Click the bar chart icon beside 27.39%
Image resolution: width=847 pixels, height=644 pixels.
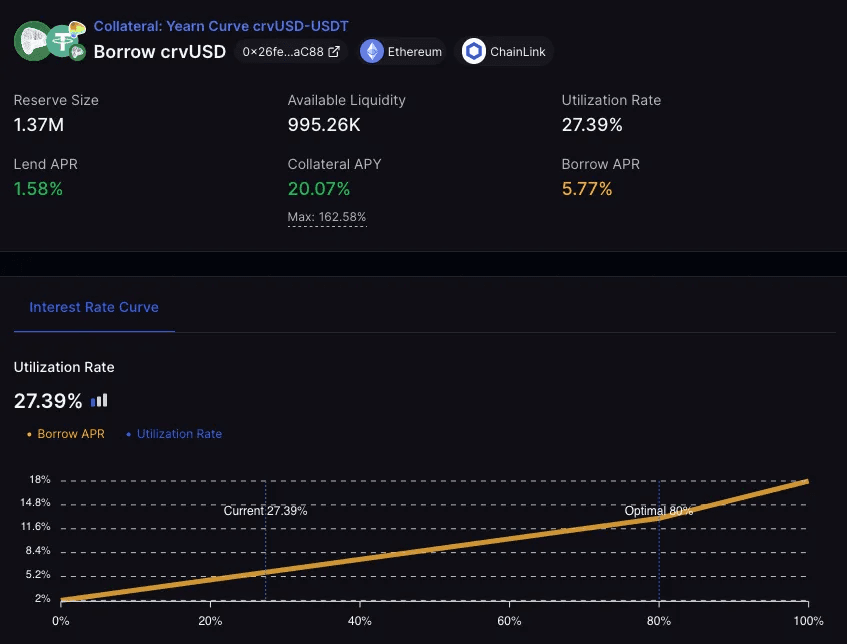(x=99, y=401)
